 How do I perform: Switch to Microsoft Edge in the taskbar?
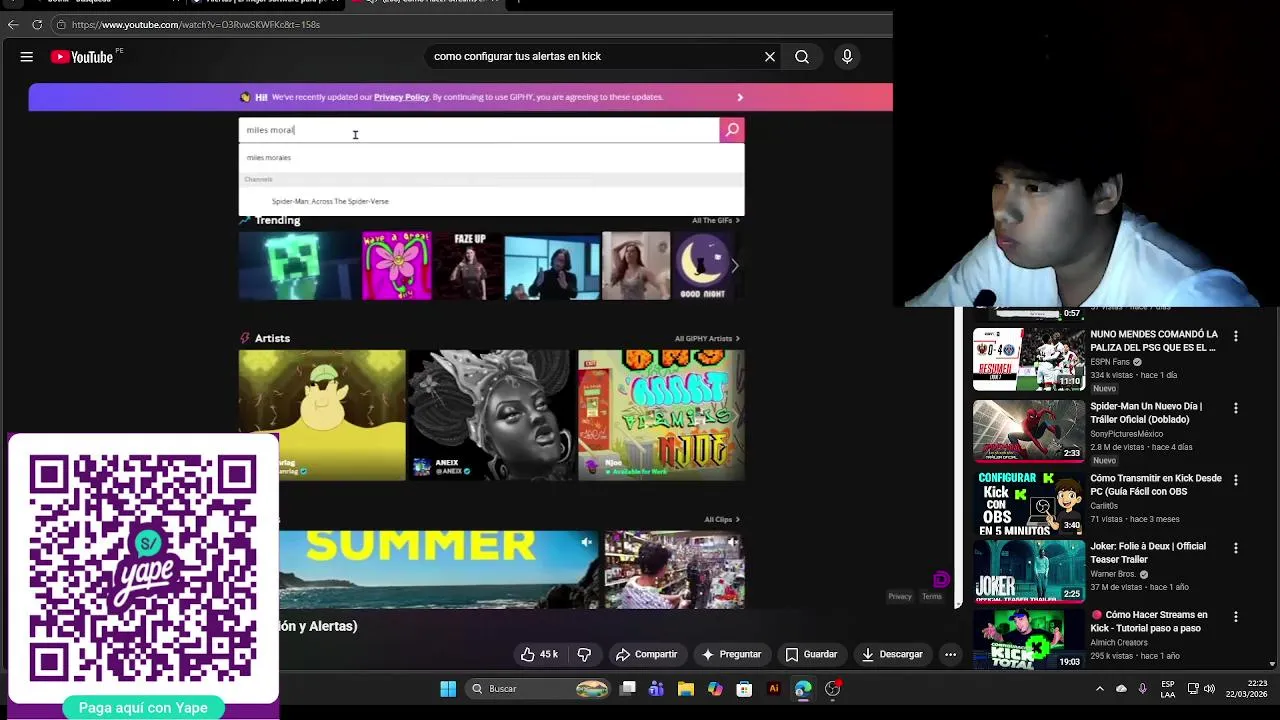coord(803,689)
